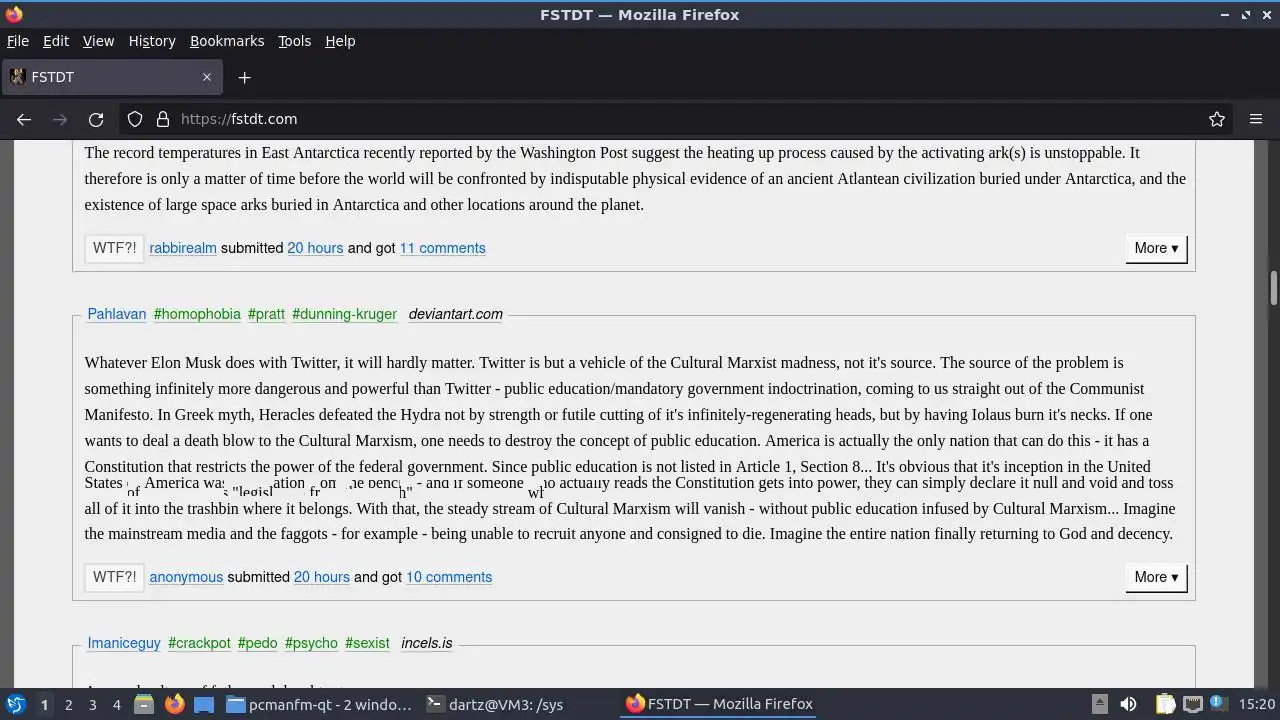Click WTF?! button on rabbirealm post
This screenshot has width=1280, height=720.
pos(114,248)
